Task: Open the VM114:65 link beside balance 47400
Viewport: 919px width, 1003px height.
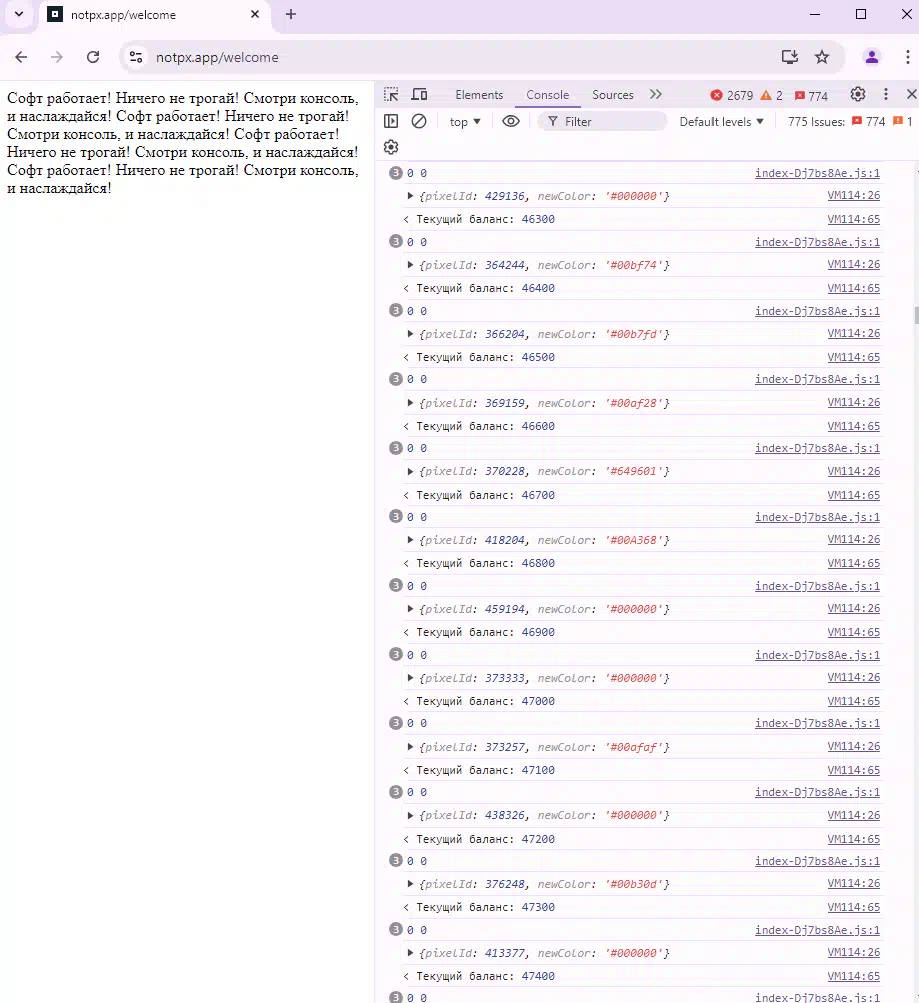Action: coord(854,976)
